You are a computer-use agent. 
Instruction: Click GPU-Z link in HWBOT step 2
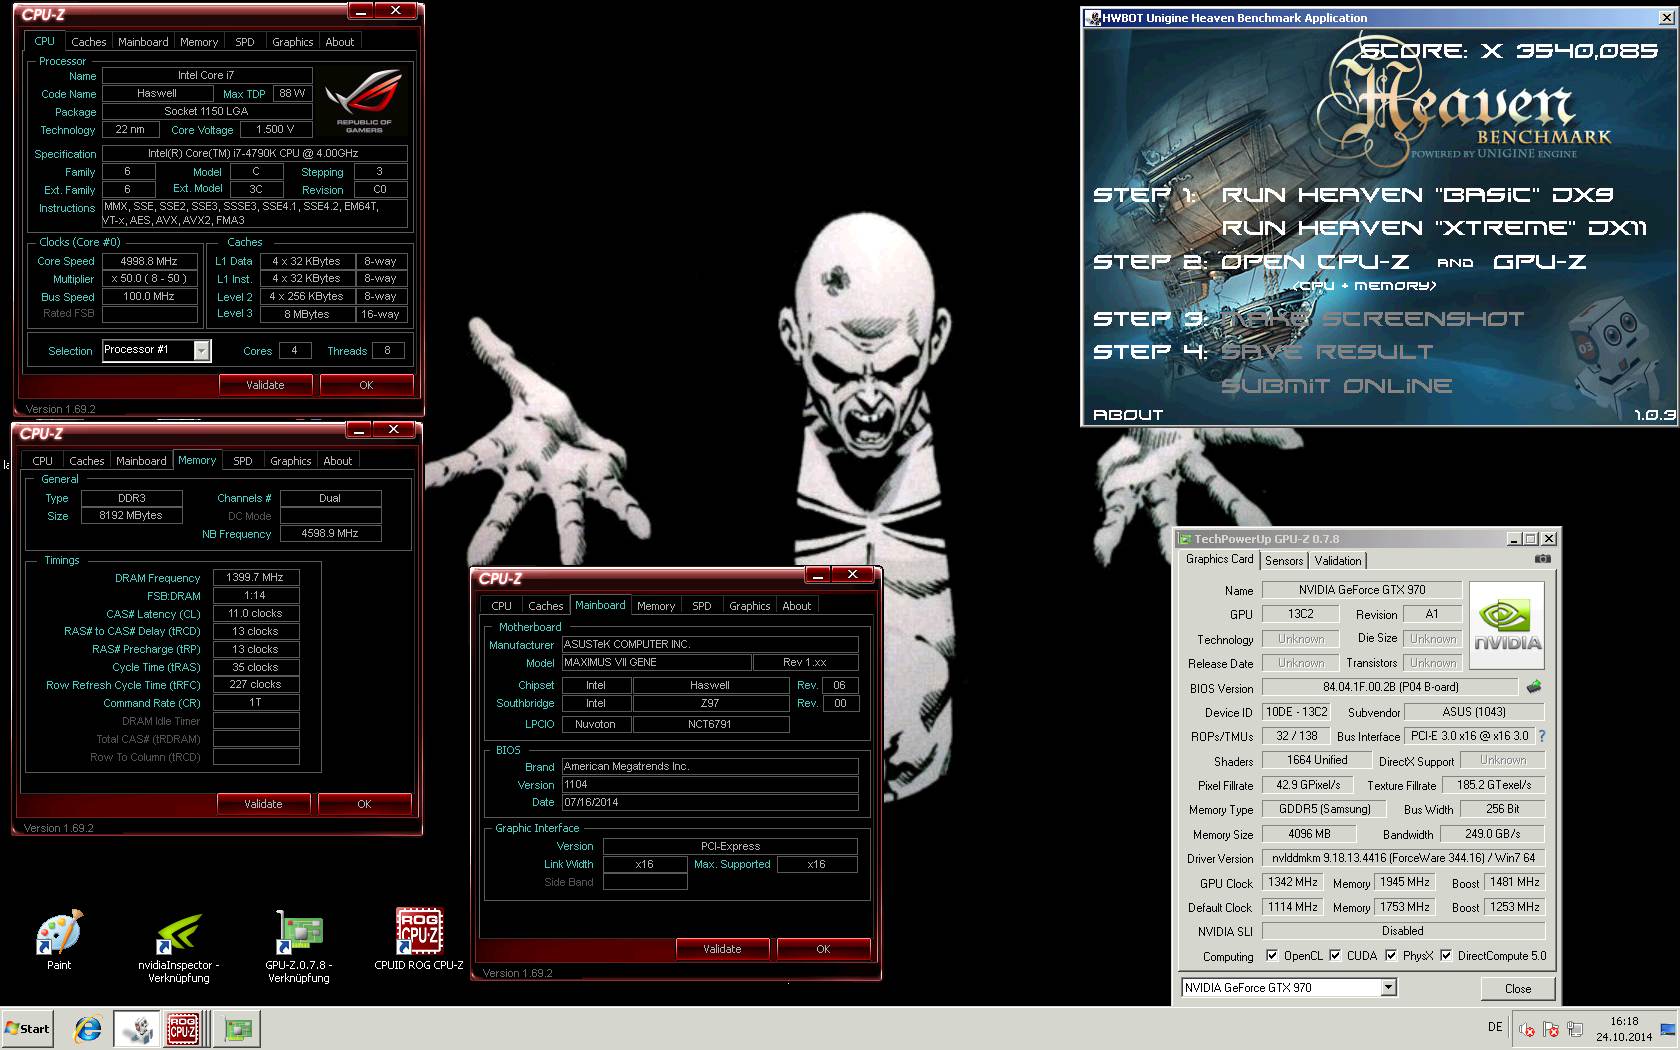(x=1539, y=262)
